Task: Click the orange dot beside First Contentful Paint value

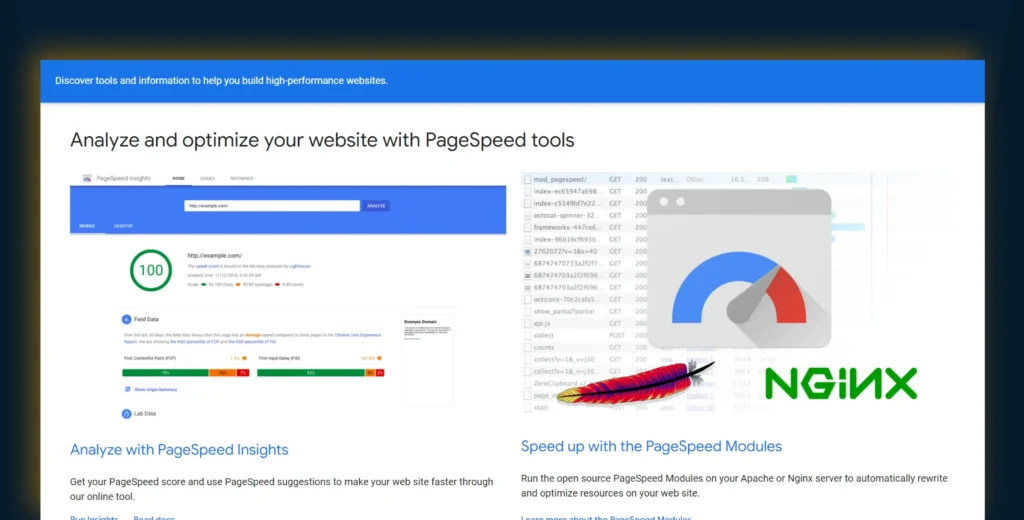Action: pos(244,359)
